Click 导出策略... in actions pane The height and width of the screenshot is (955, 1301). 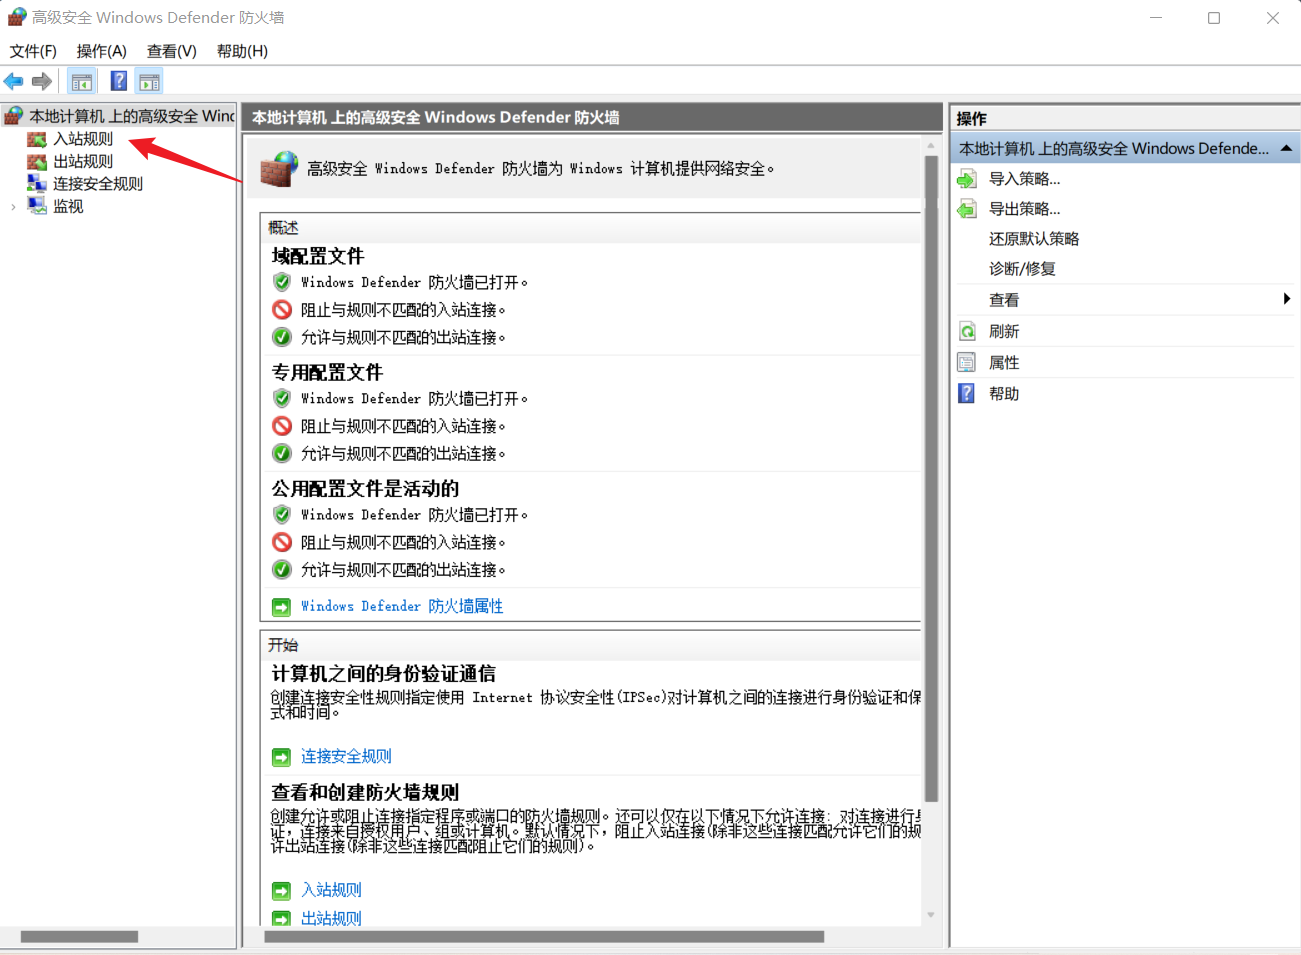click(x=1024, y=209)
